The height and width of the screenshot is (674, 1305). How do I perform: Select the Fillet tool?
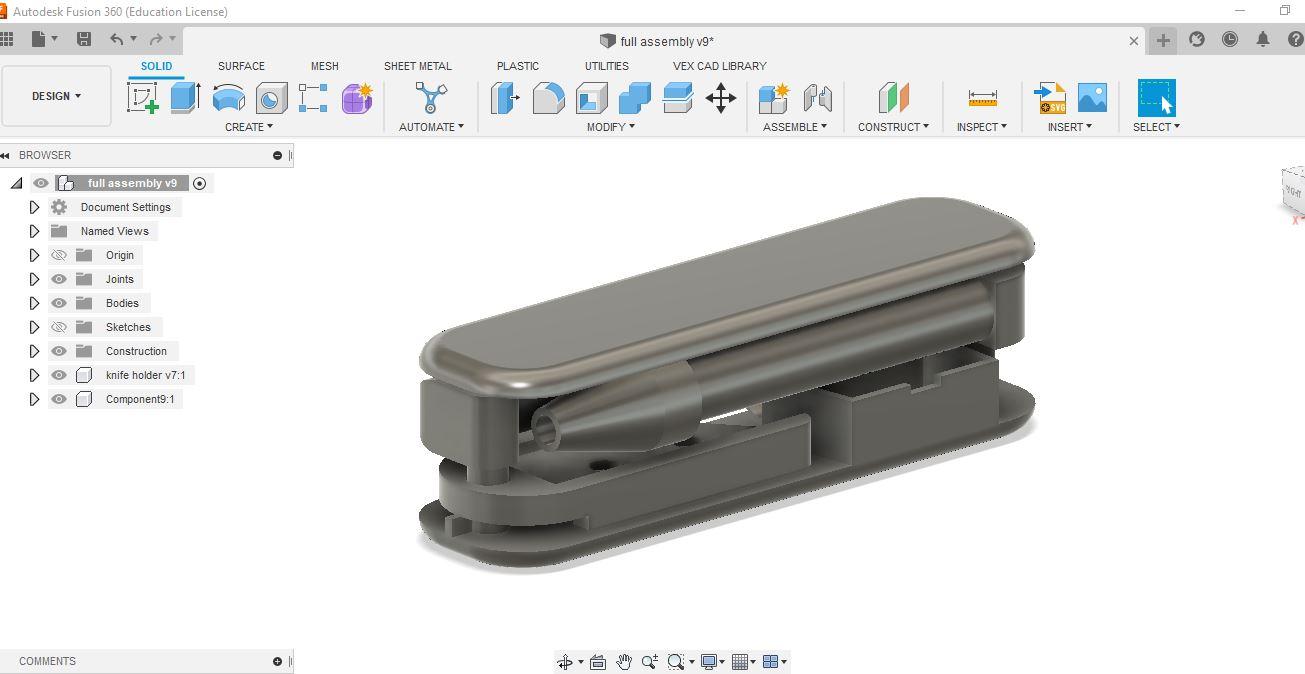pyautogui.click(x=548, y=98)
